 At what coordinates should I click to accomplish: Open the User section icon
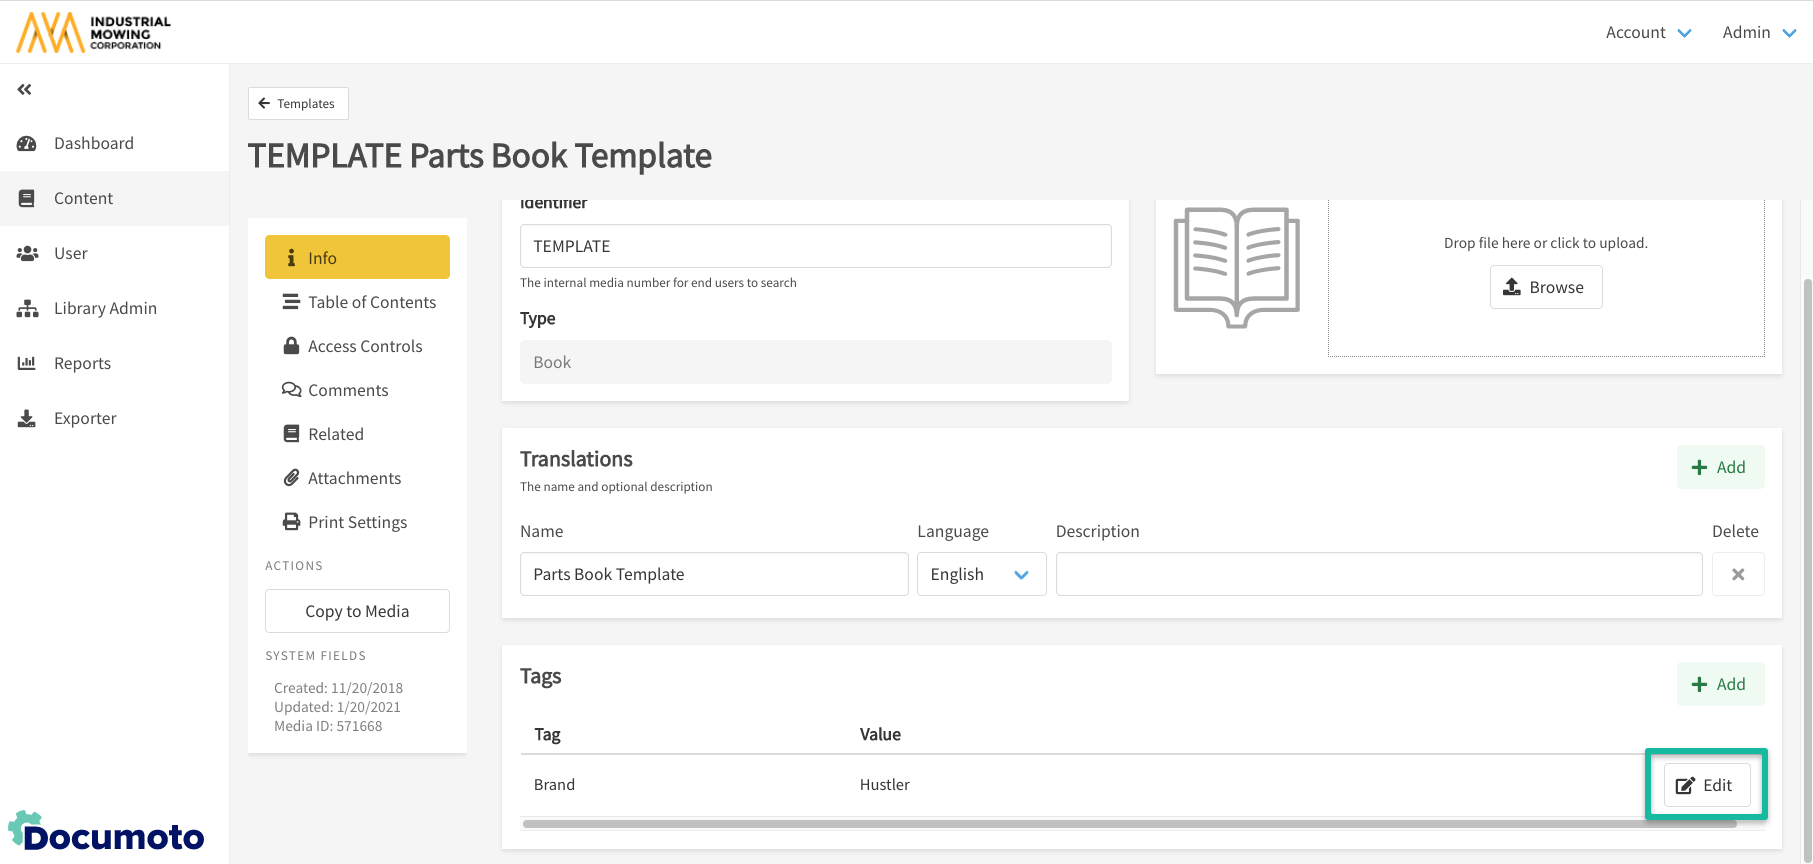point(27,254)
